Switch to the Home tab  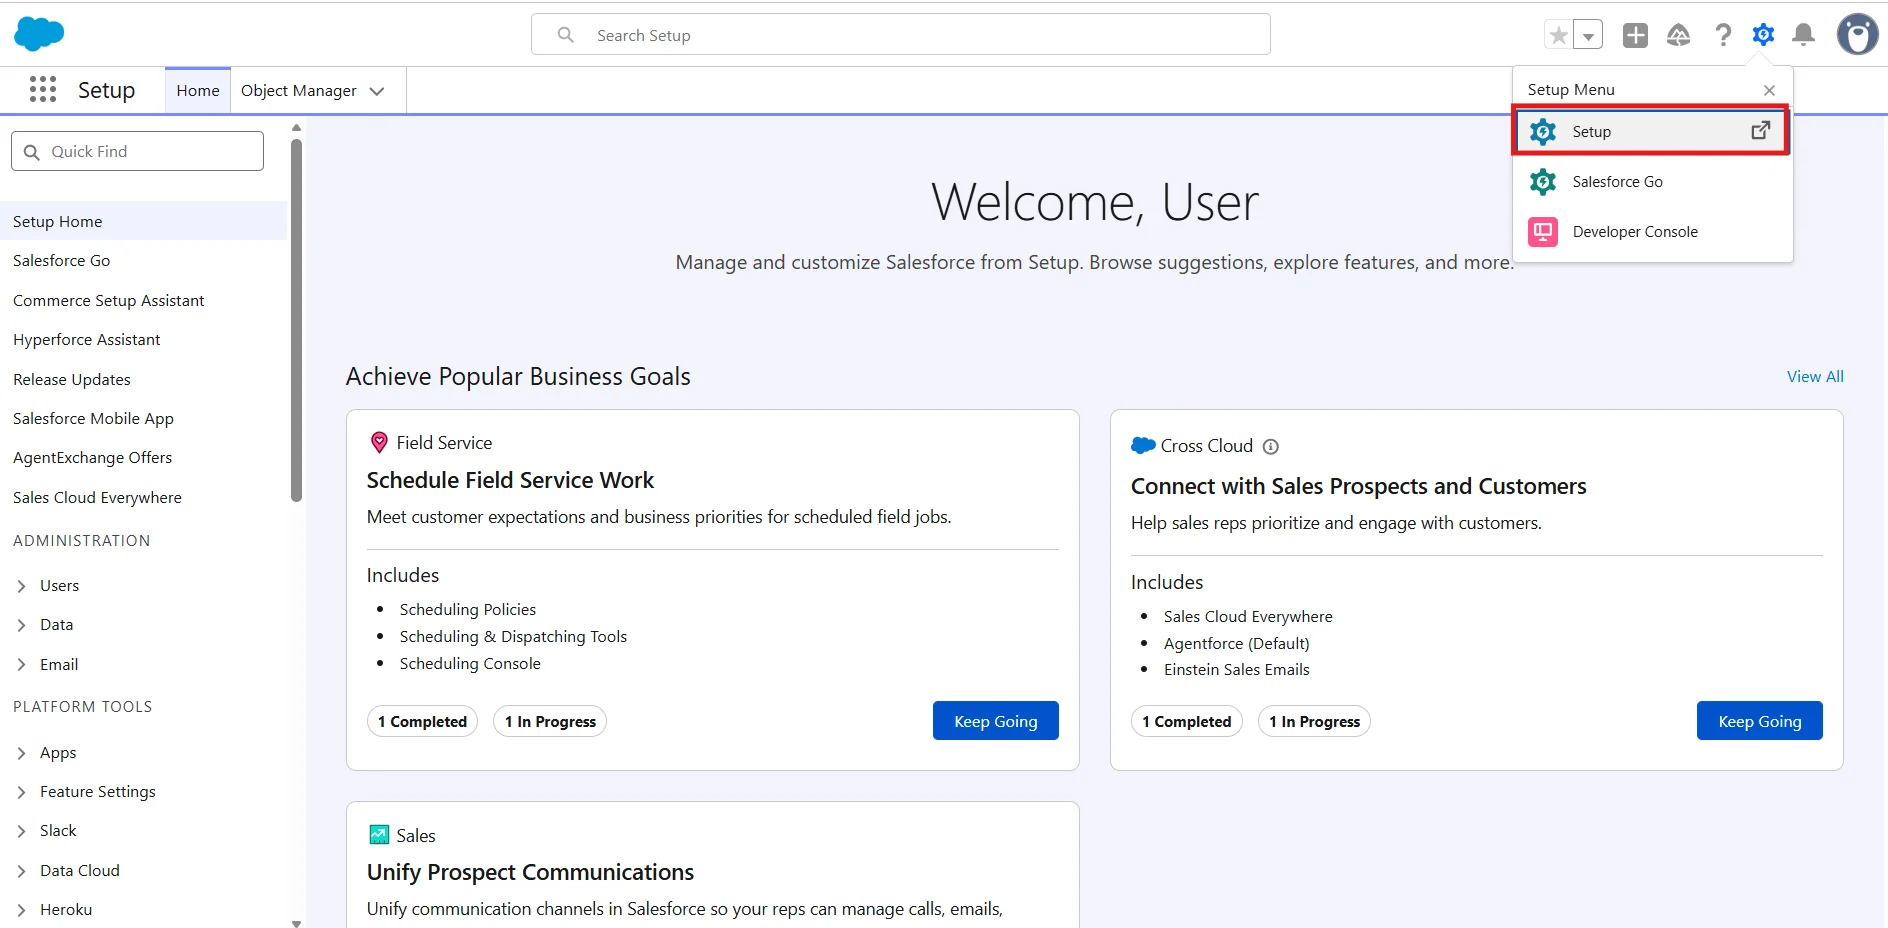[198, 91]
